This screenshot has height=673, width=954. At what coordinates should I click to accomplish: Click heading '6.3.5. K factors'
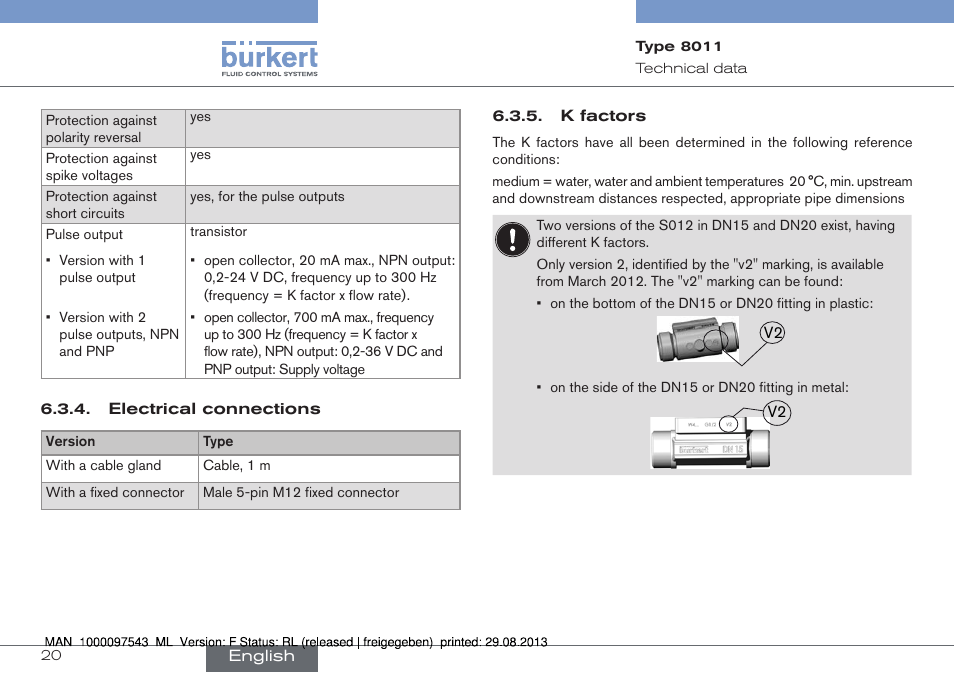pos(569,116)
